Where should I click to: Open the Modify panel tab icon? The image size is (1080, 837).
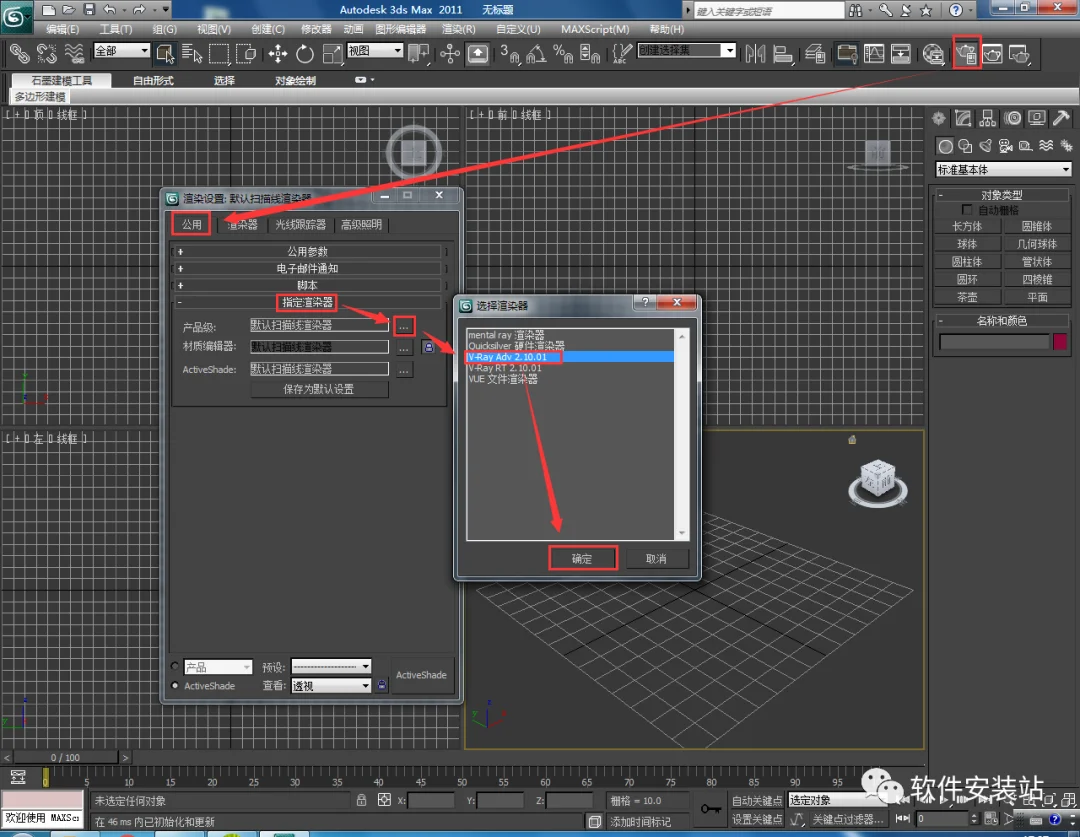pyautogui.click(x=963, y=118)
